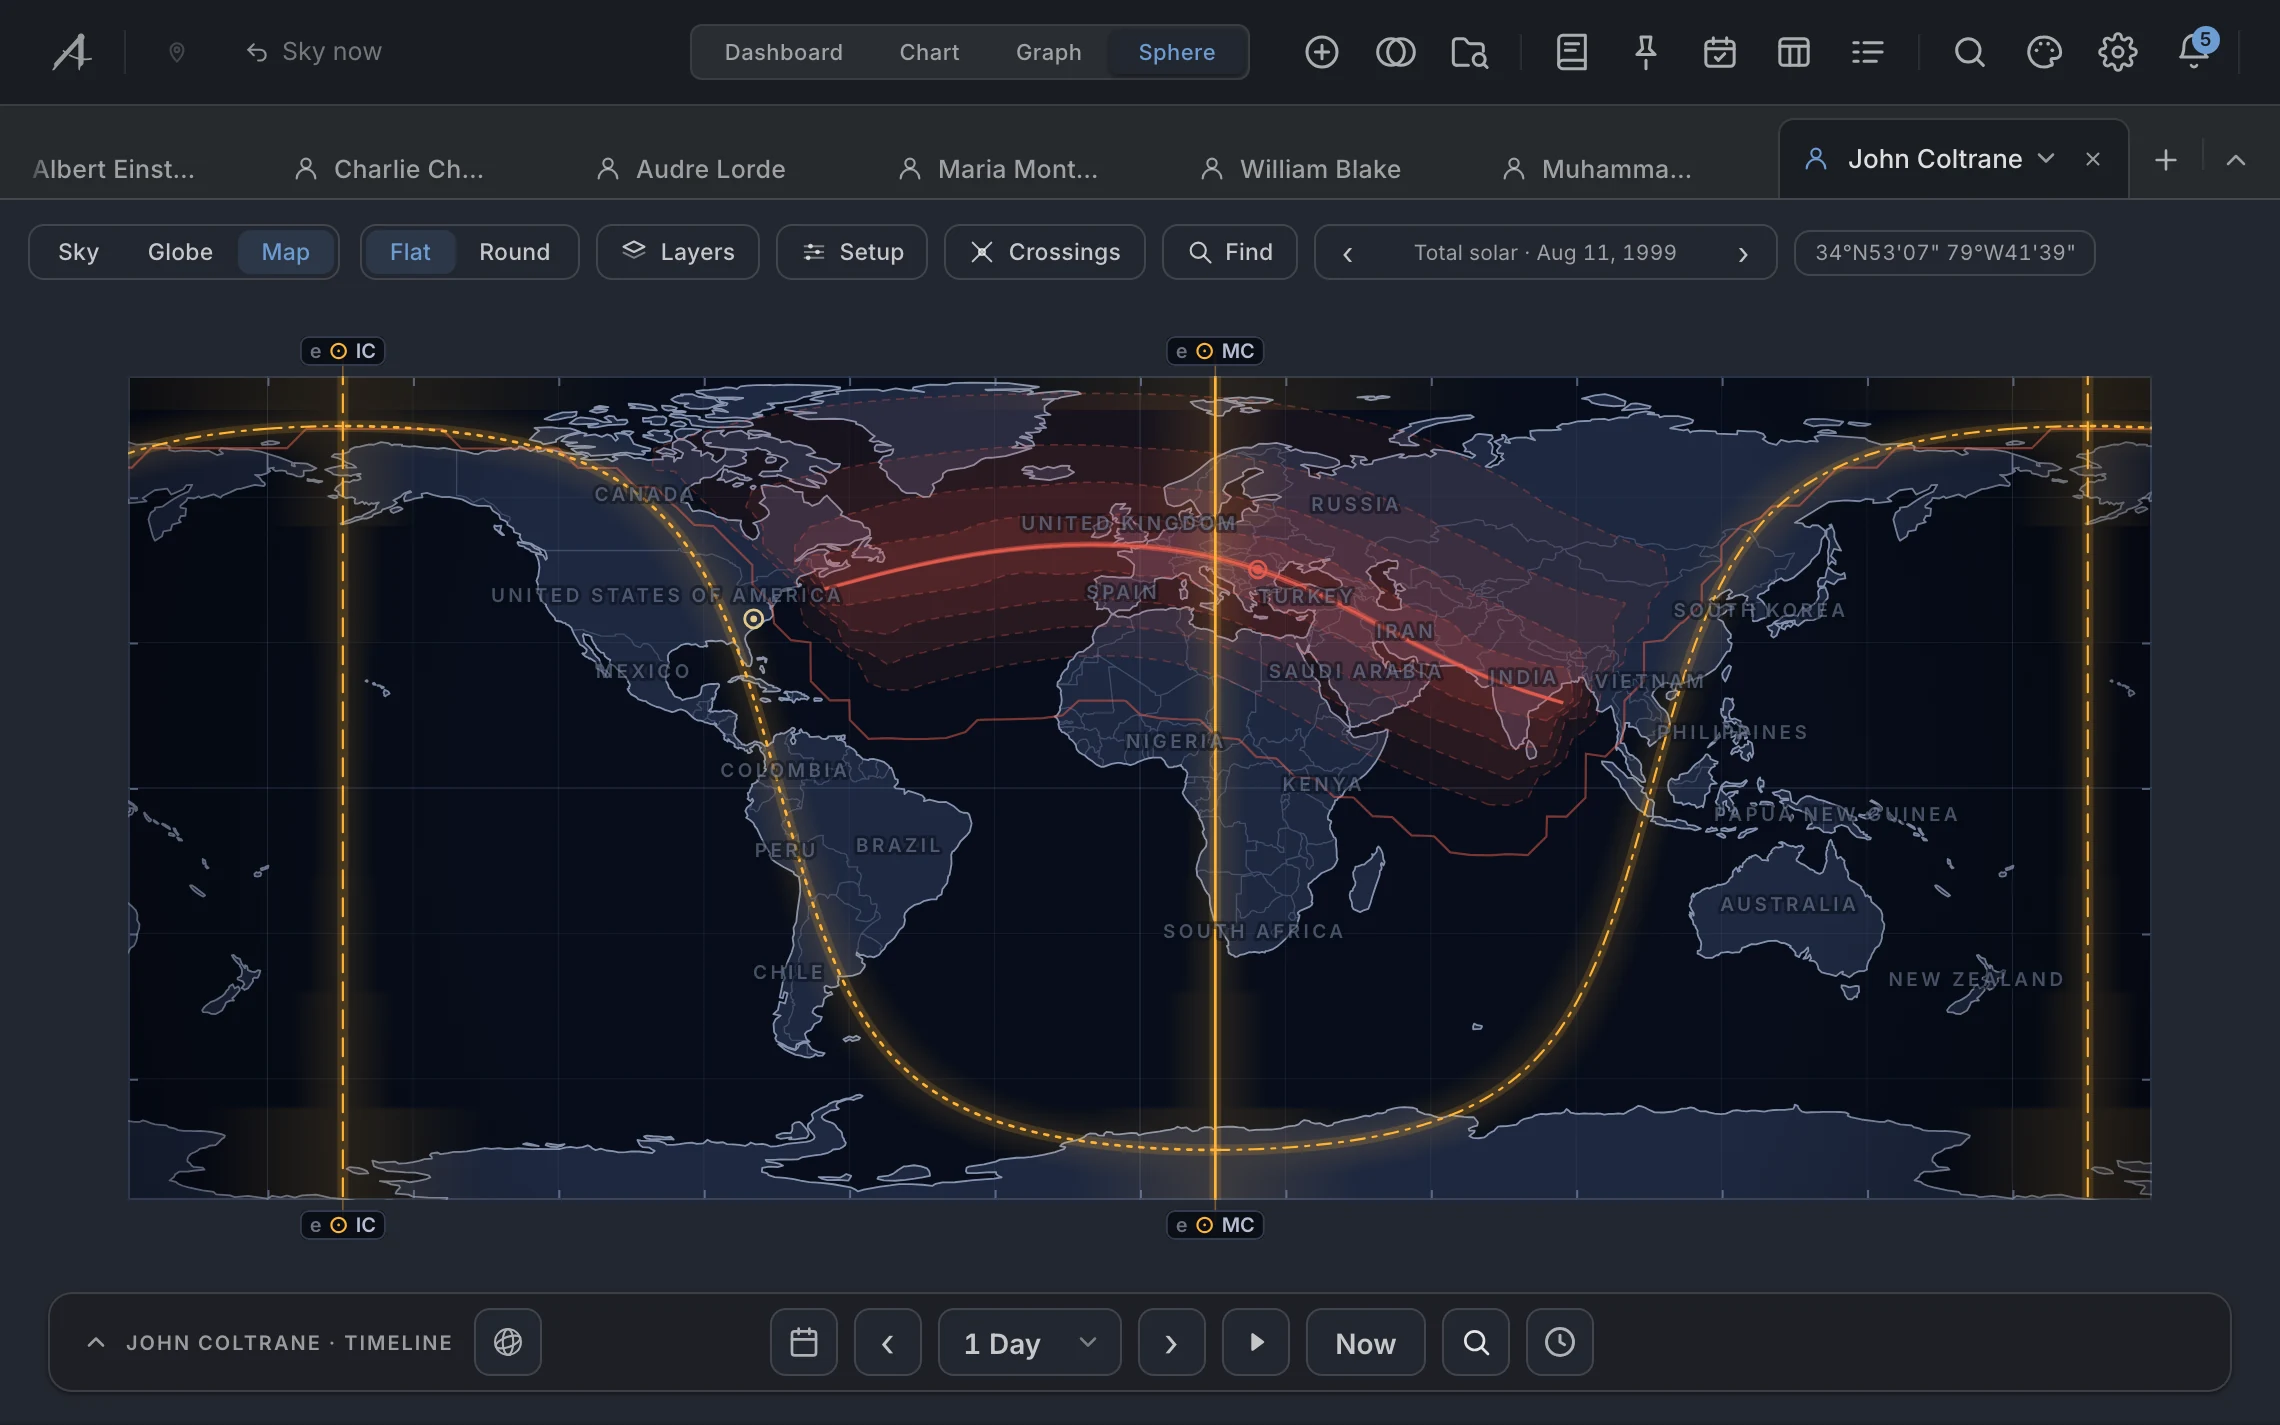2280x1425 pixels.
Task: Step timeline forward with right arrow
Action: [x=1172, y=1342]
